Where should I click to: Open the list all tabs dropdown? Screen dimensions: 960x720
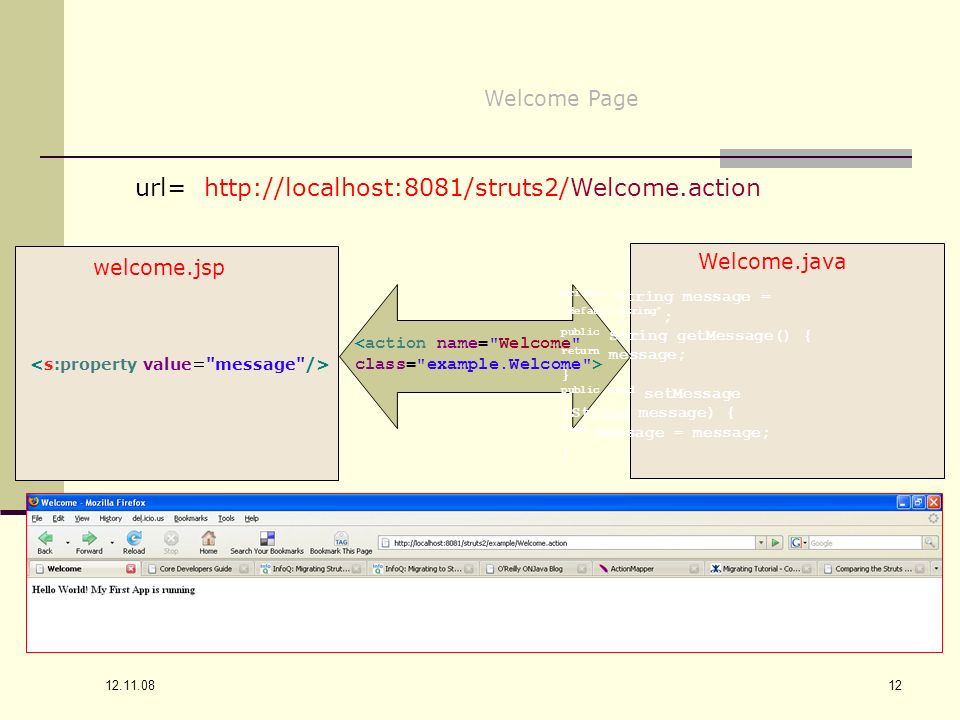point(936,569)
